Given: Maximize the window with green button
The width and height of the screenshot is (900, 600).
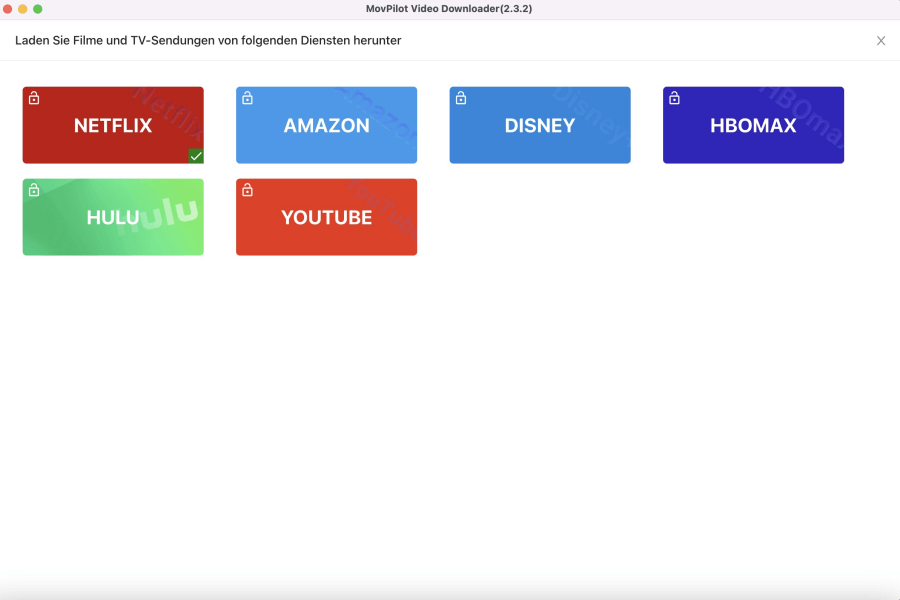Looking at the screenshot, I should click(38, 9).
